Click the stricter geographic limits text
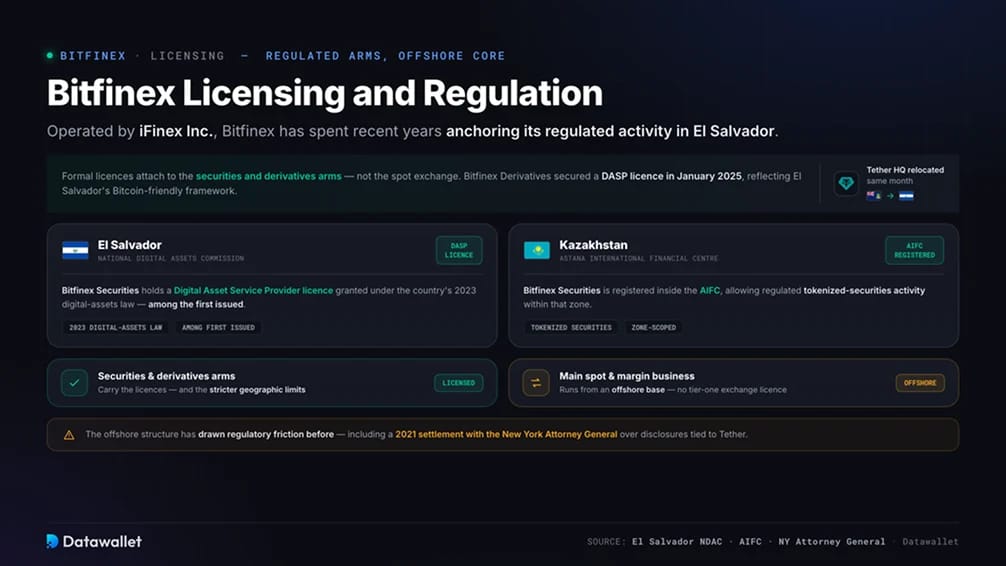This screenshot has width=1006, height=566. coord(257,390)
